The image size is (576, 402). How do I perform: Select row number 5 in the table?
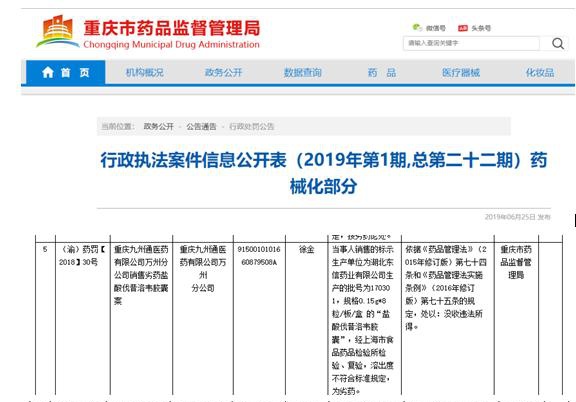click(x=45, y=250)
